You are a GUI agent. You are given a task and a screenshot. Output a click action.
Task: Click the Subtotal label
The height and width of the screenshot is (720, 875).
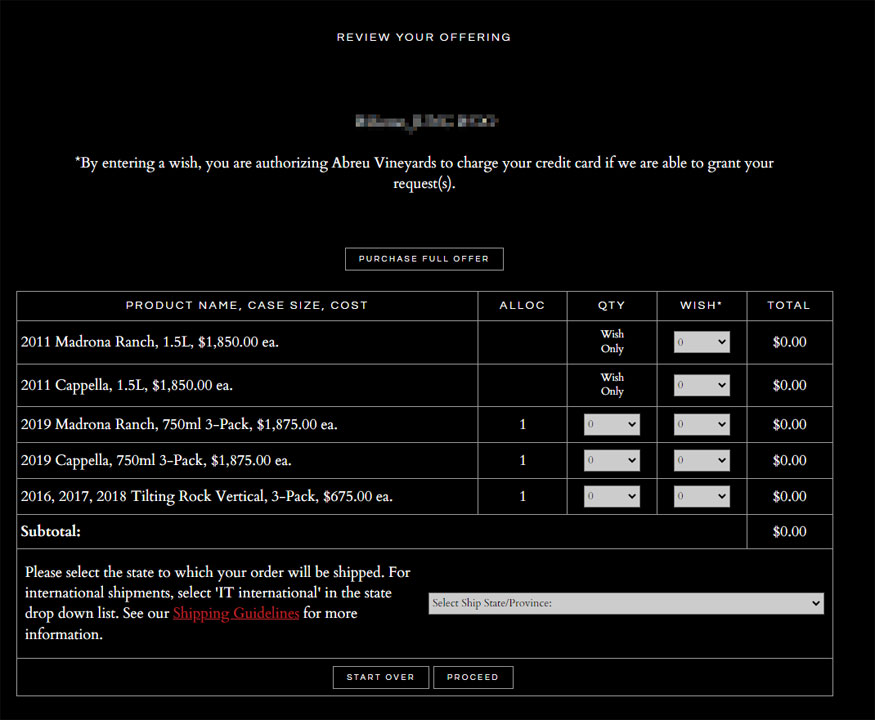point(51,531)
